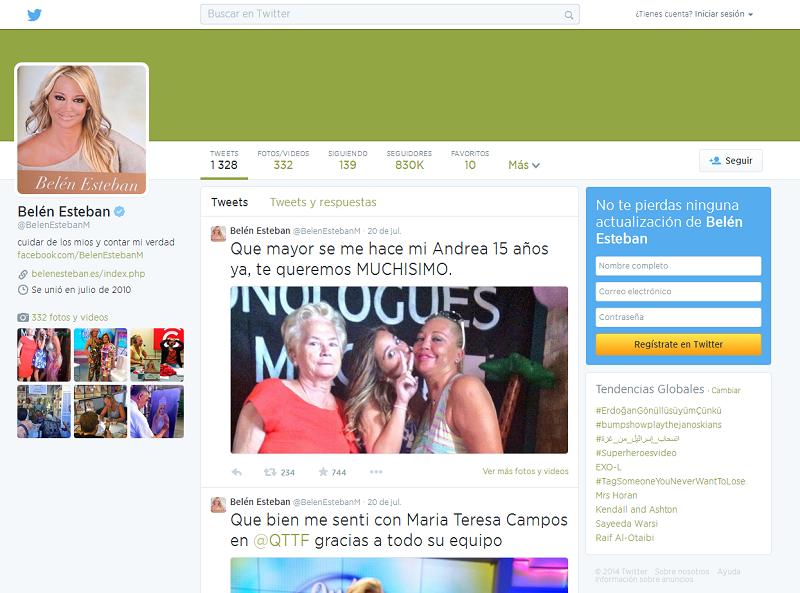
Task: Click Cambiar next to Tendencias Globales
Action: click(725, 390)
